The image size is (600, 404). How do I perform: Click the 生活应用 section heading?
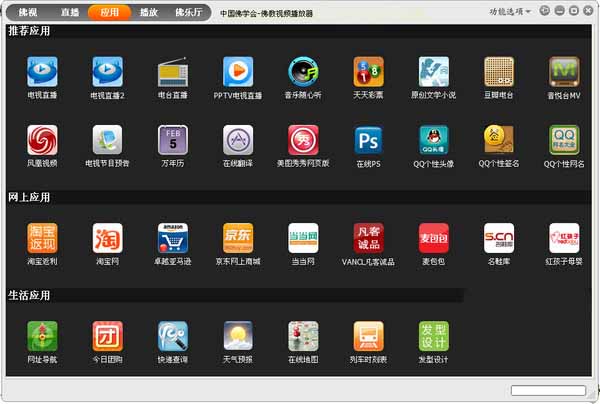(x=29, y=295)
